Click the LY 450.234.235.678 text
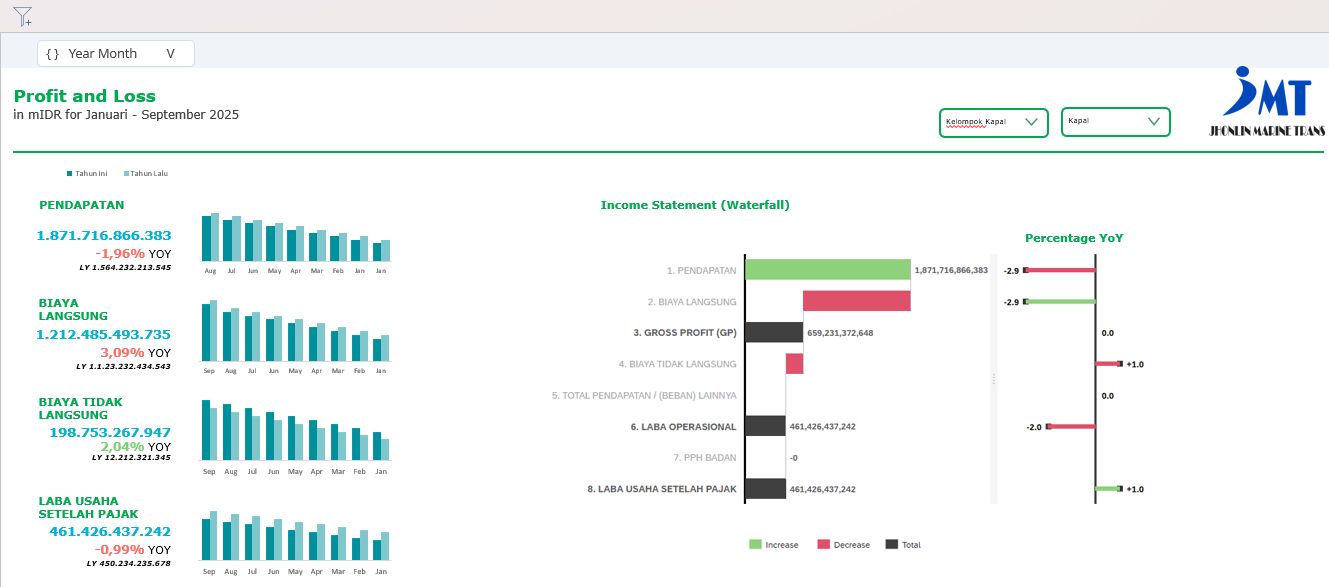1329x587 pixels. point(128,564)
